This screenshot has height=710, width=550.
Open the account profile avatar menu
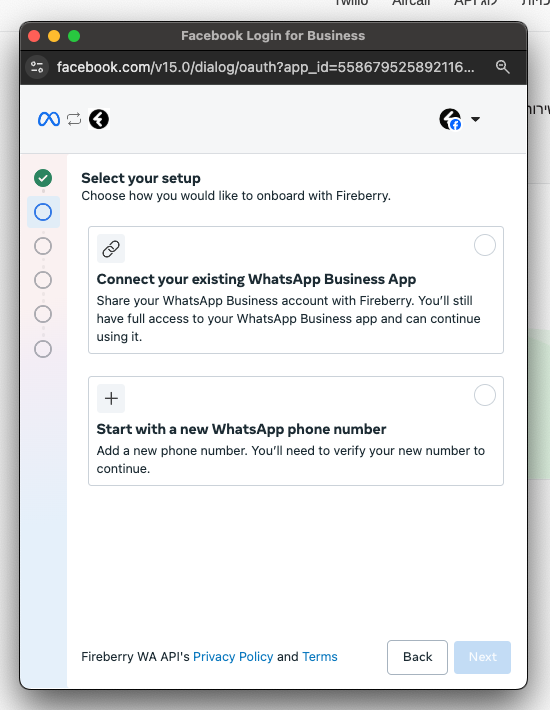click(450, 120)
